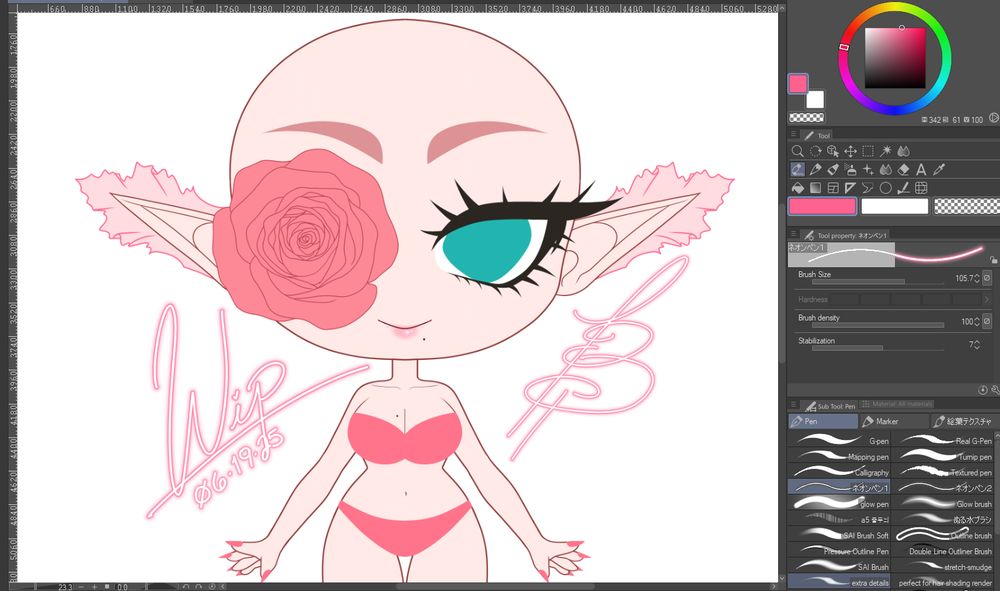This screenshot has height=591, width=1000.
Task: Switch to Material All materials tab
Action: point(897,404)
